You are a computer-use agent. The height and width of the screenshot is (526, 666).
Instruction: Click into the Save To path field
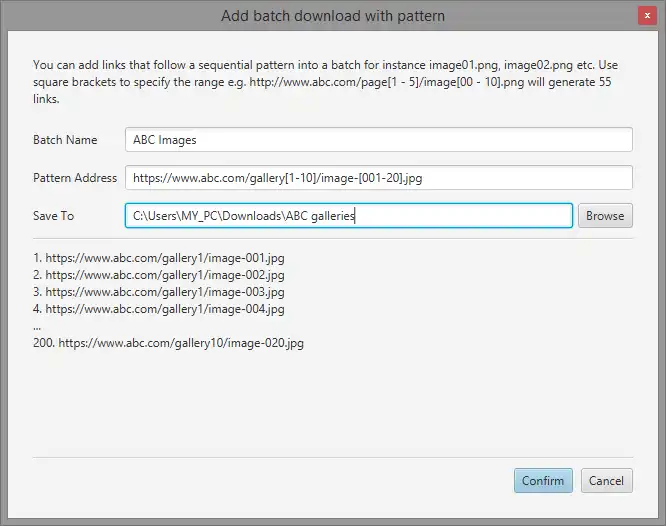click(349, 215)
